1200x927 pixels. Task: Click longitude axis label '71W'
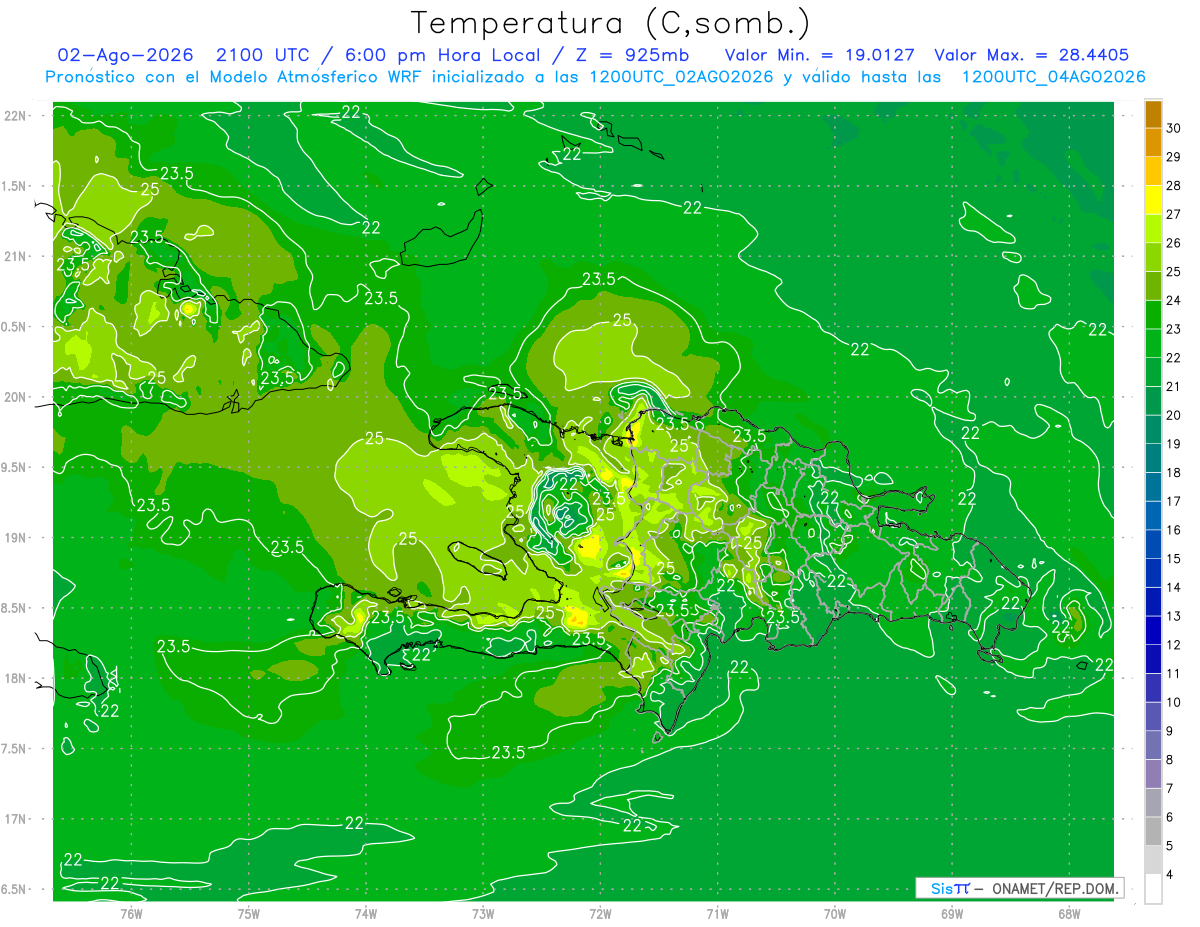[x=717, y=913]
